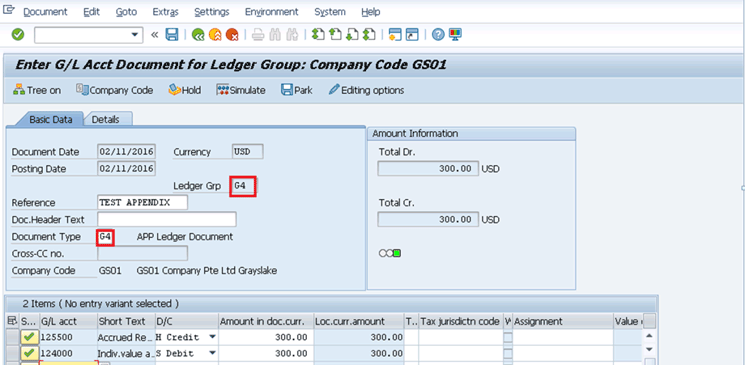Open Editing options
This screenshot has width=745, height=365.
click(x=366, y=90)
